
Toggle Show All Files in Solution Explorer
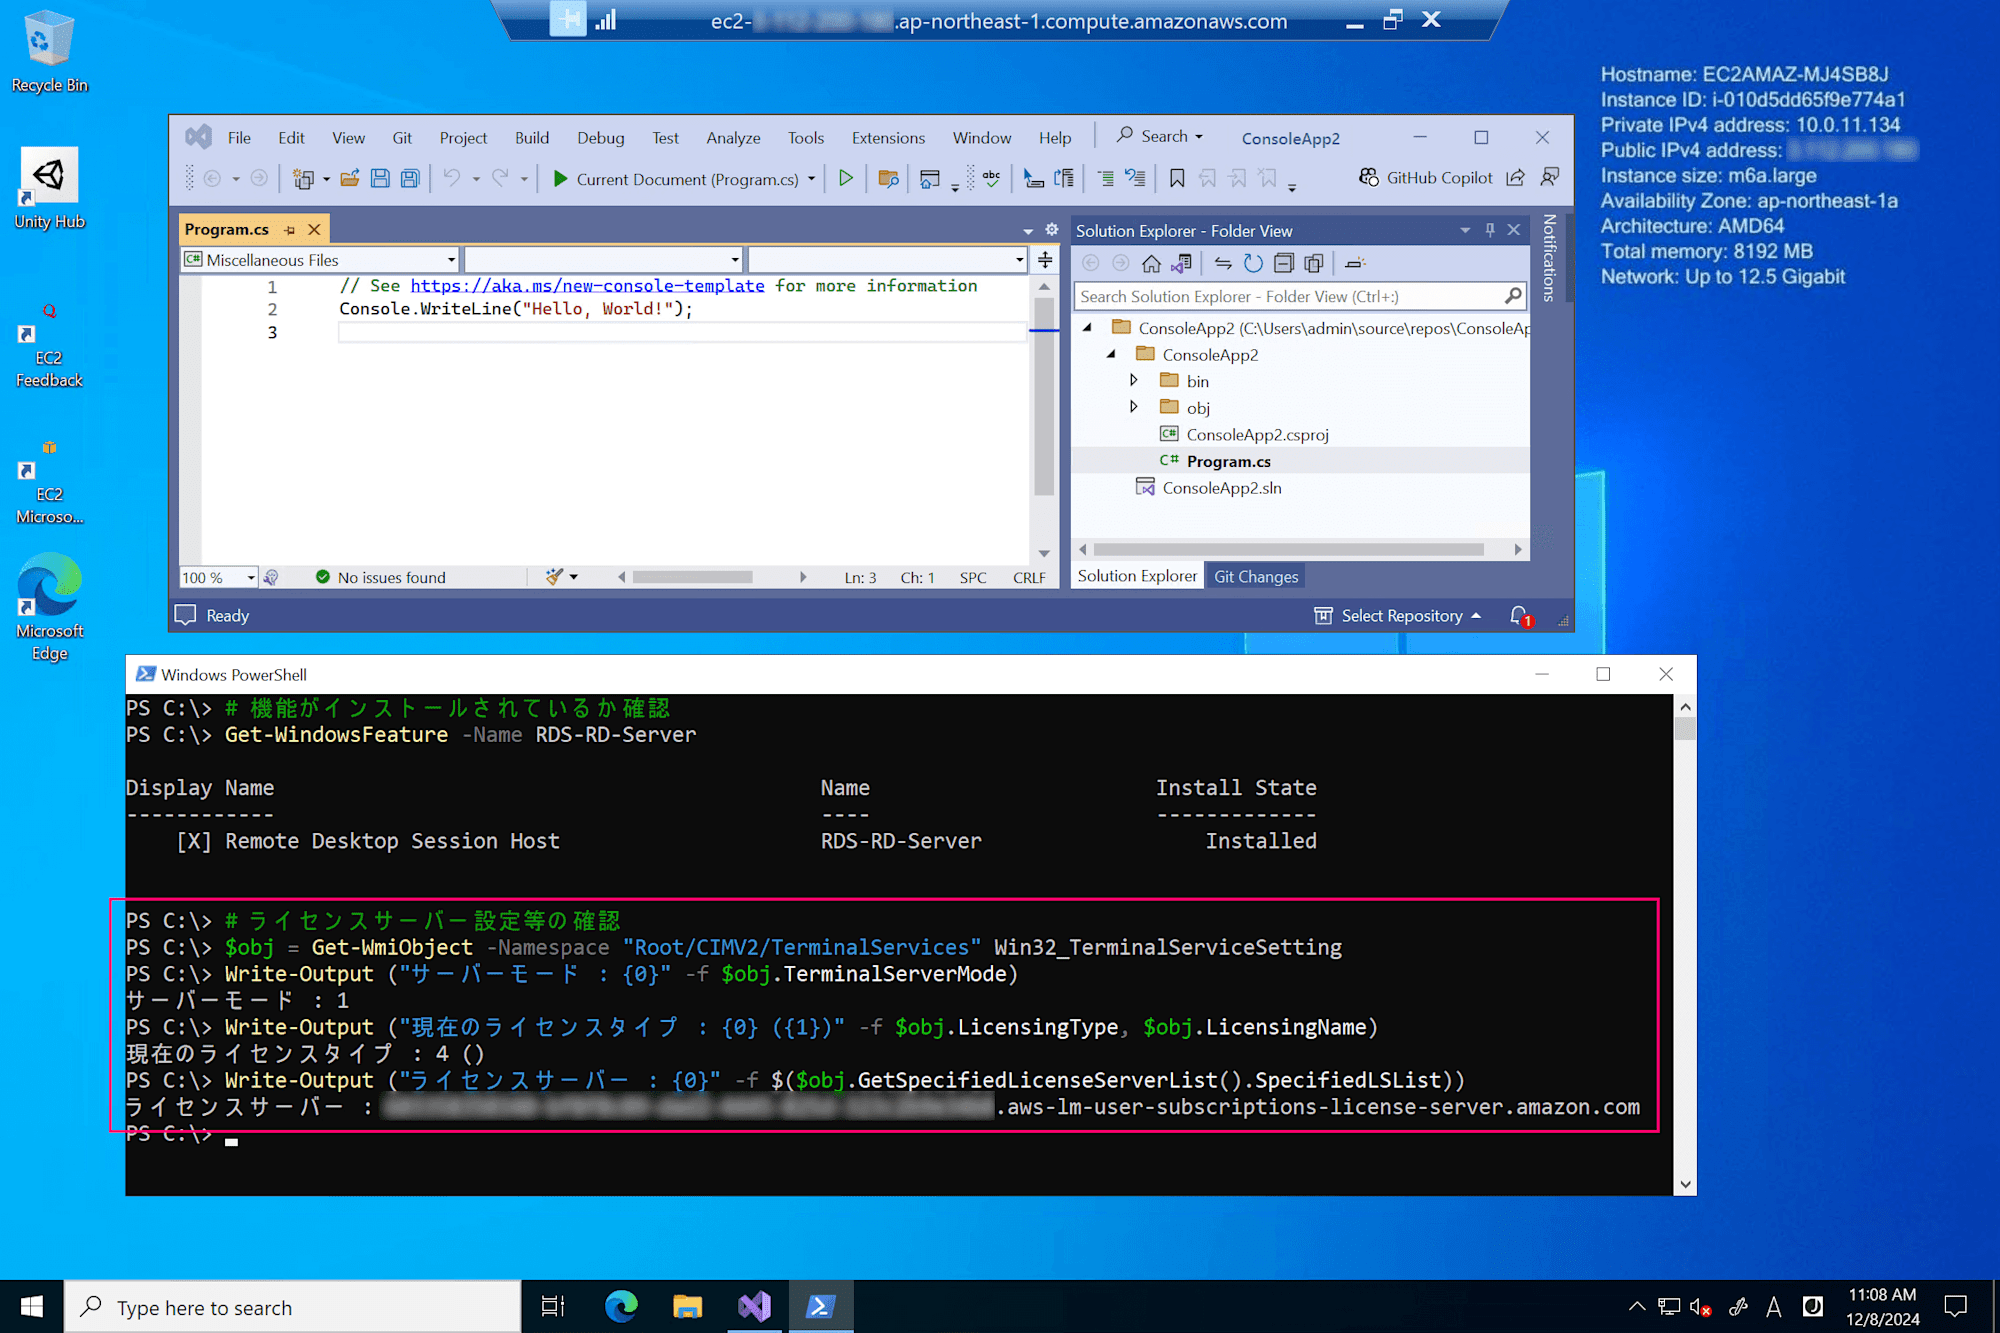(1314, 263)
